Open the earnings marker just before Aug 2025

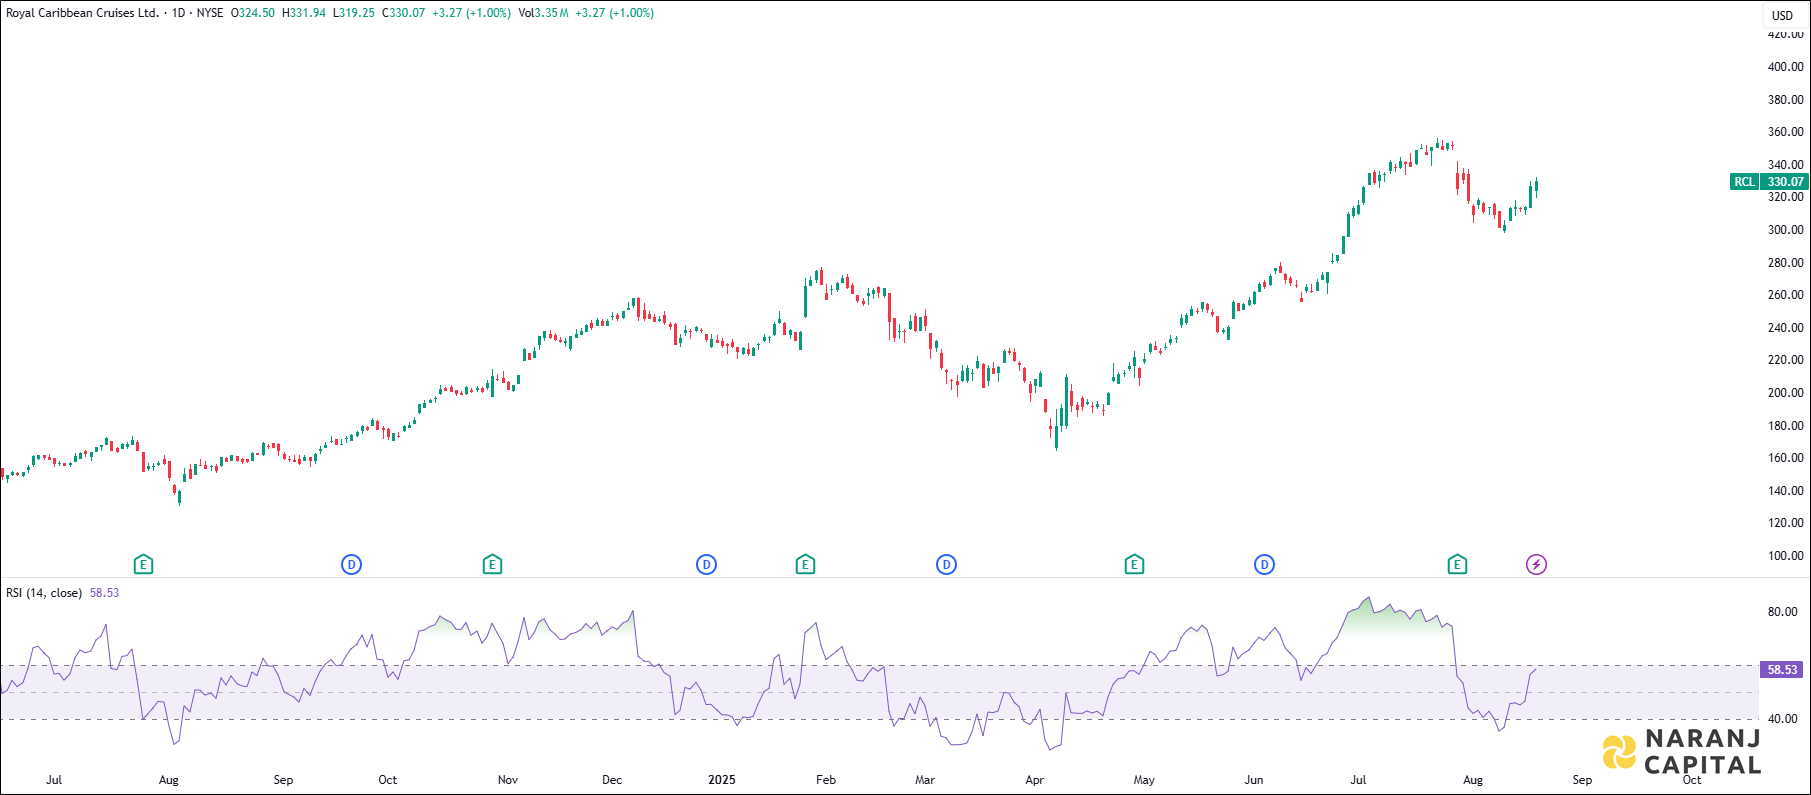pyautogui.click(x=1457, y=565)
